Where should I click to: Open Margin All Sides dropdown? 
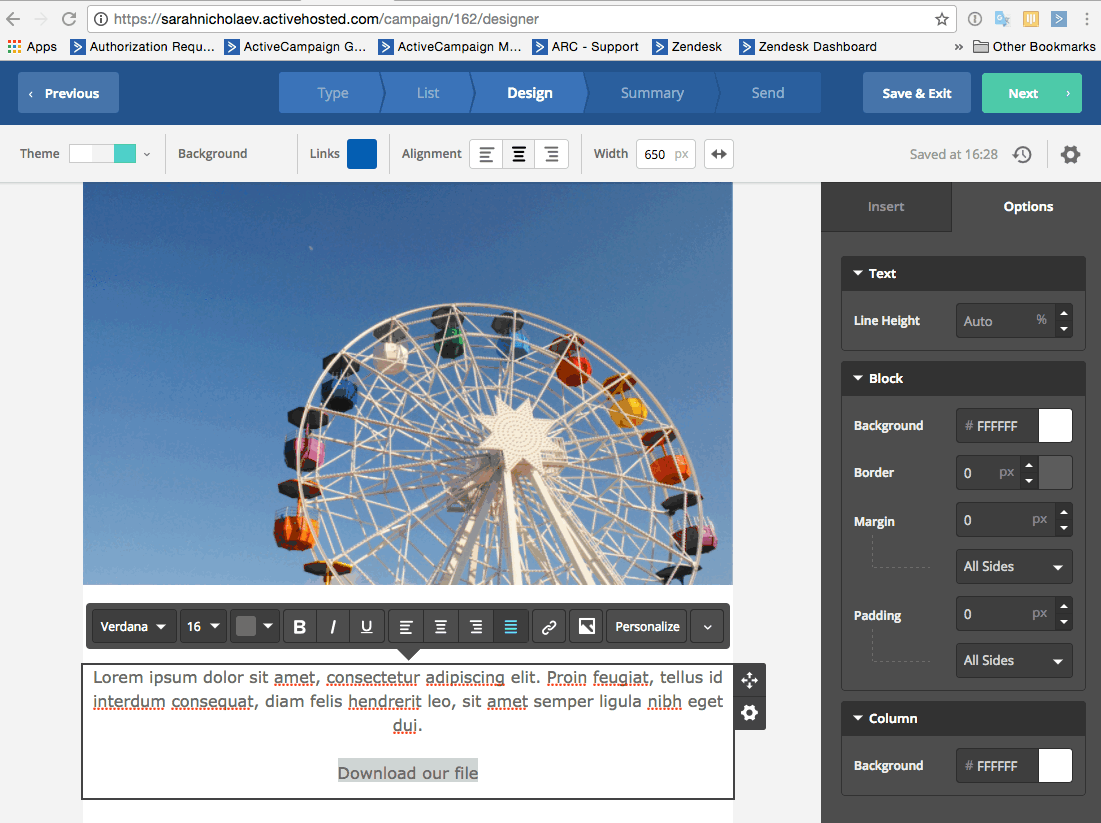1013,566
